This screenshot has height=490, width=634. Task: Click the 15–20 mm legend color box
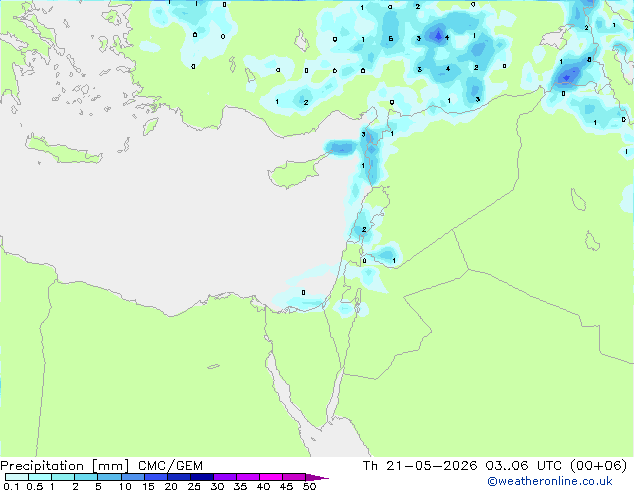(x=155, y=477)
